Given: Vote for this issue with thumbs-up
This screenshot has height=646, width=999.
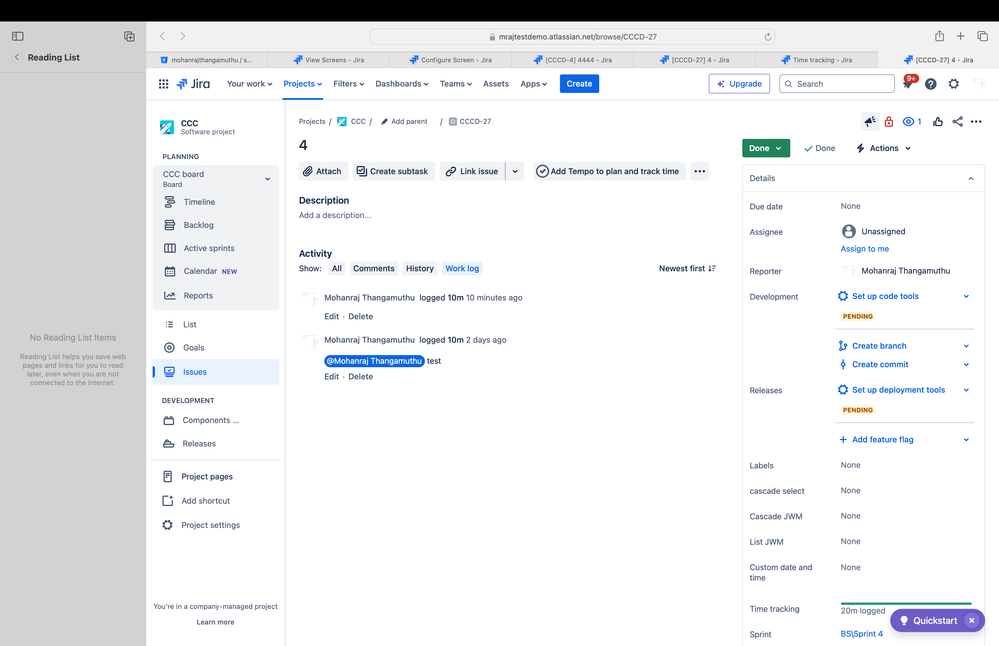Looking at the screenshot, I should (x=937, y=121).
